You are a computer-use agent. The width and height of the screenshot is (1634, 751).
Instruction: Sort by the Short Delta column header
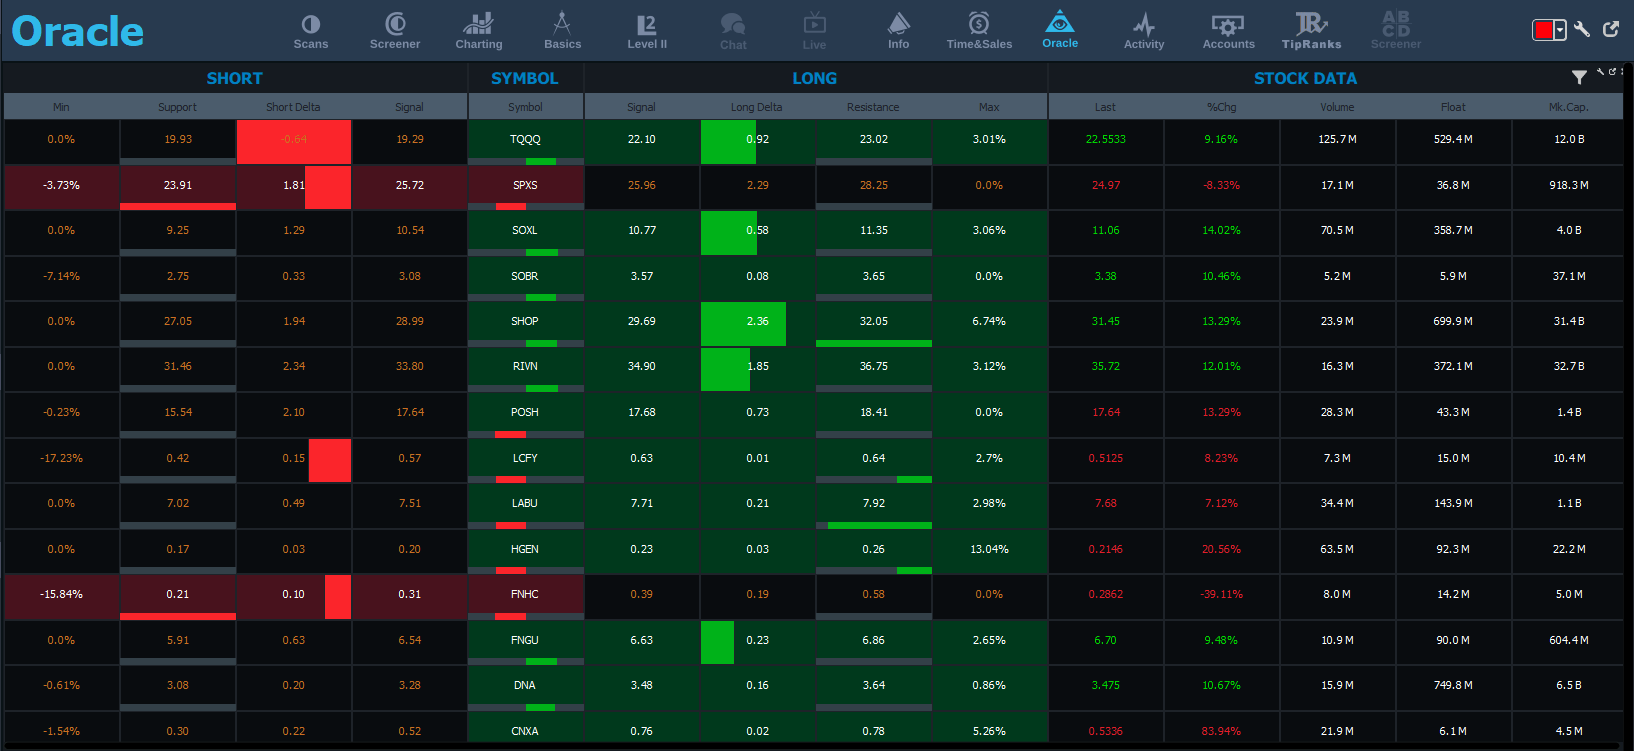coord(293,107)
